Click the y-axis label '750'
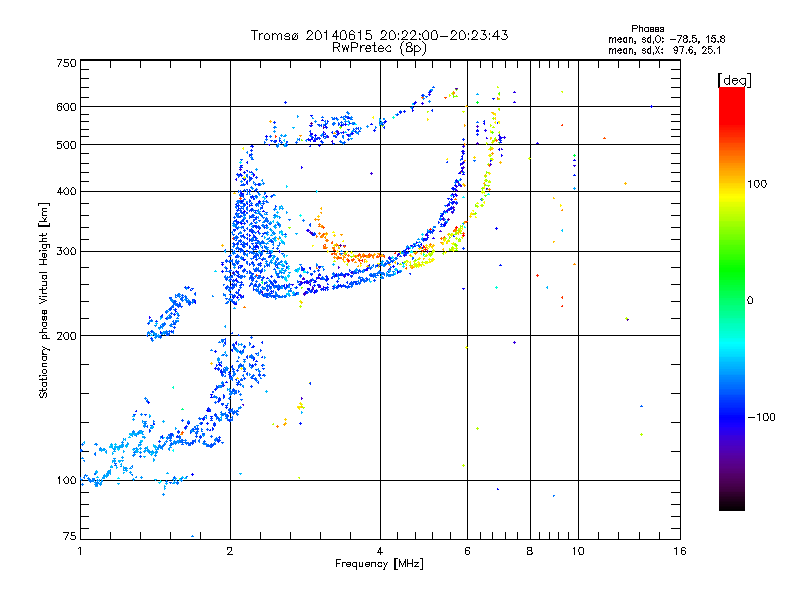Image resolution: width=800 pixels, height=600 pixels. click(x=66, y=63)
